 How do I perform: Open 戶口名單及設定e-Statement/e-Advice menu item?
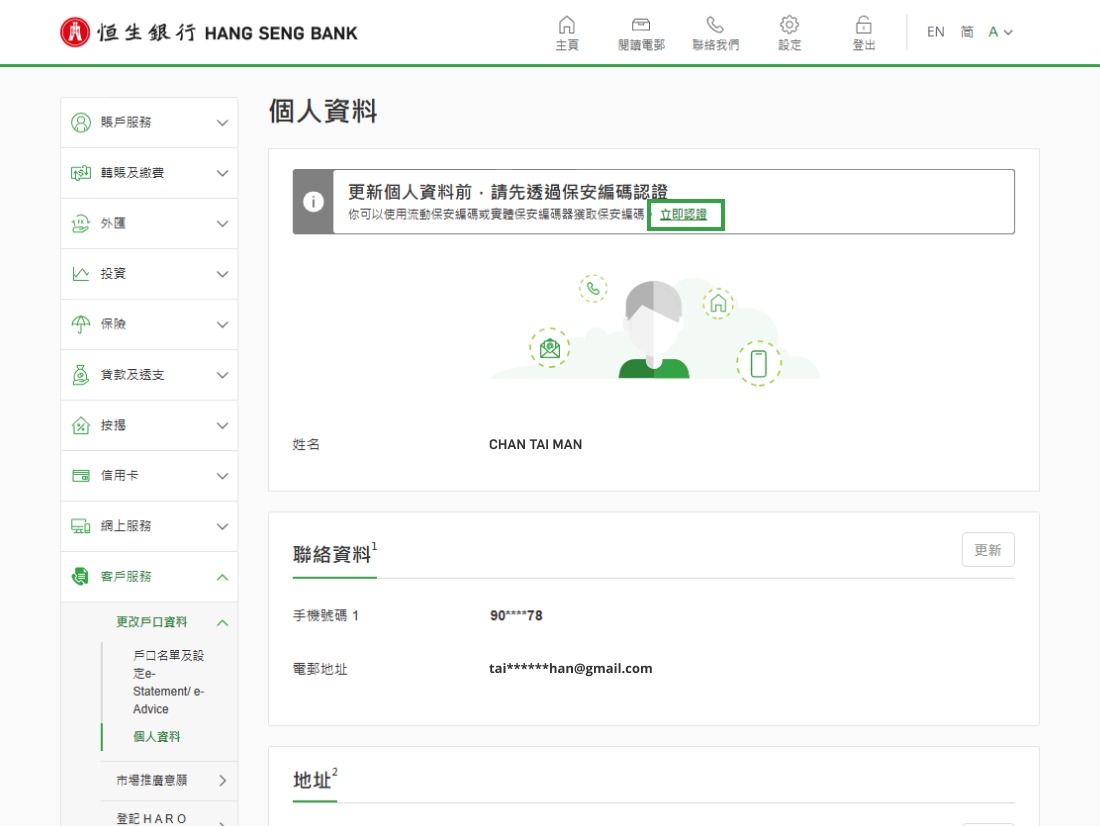[168, 682]
